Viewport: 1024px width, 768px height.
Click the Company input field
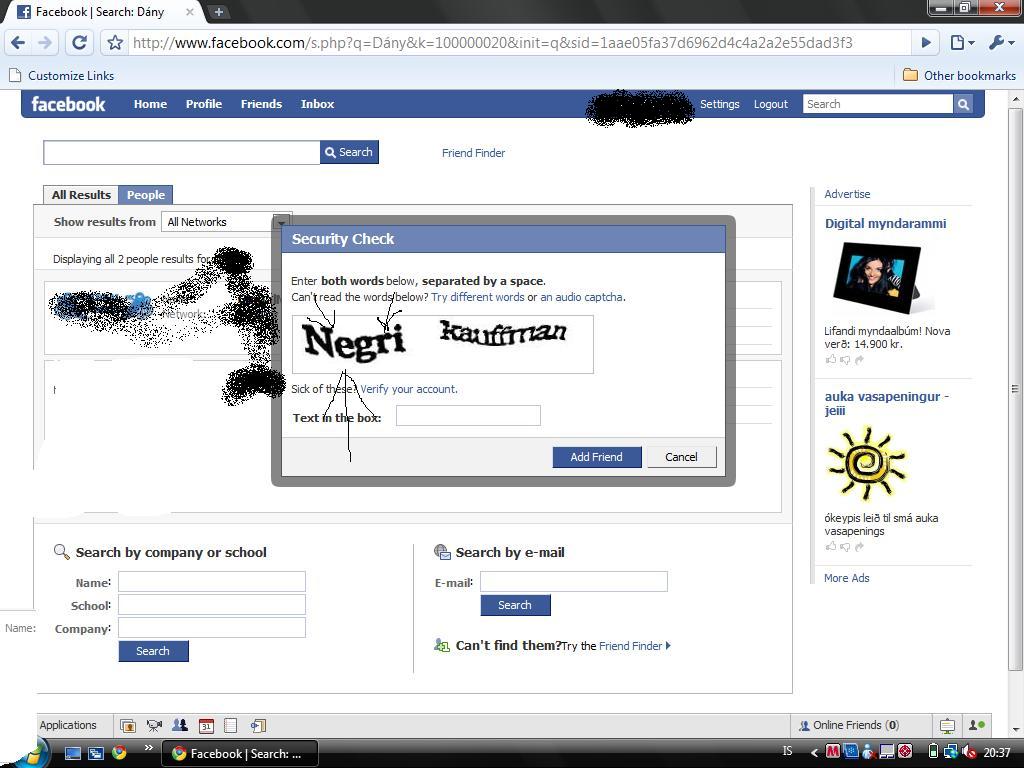[212, 628]
